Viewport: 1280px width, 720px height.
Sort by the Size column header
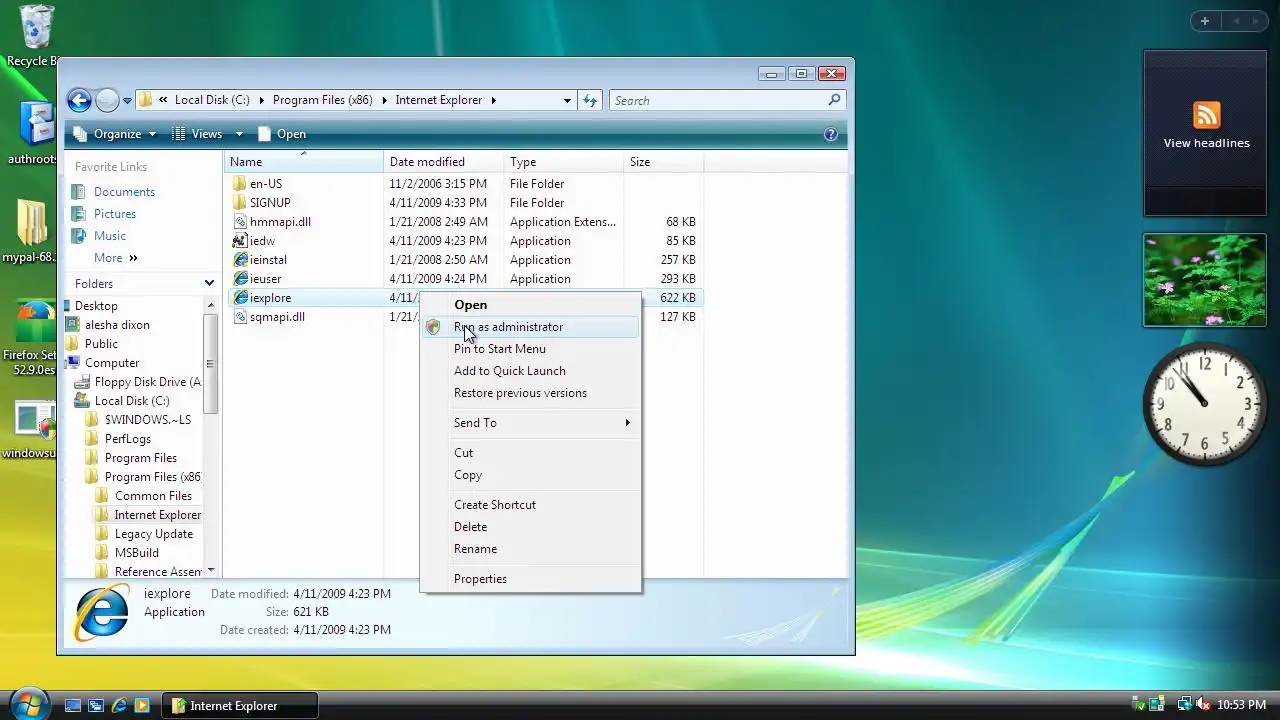coord(664,162)
